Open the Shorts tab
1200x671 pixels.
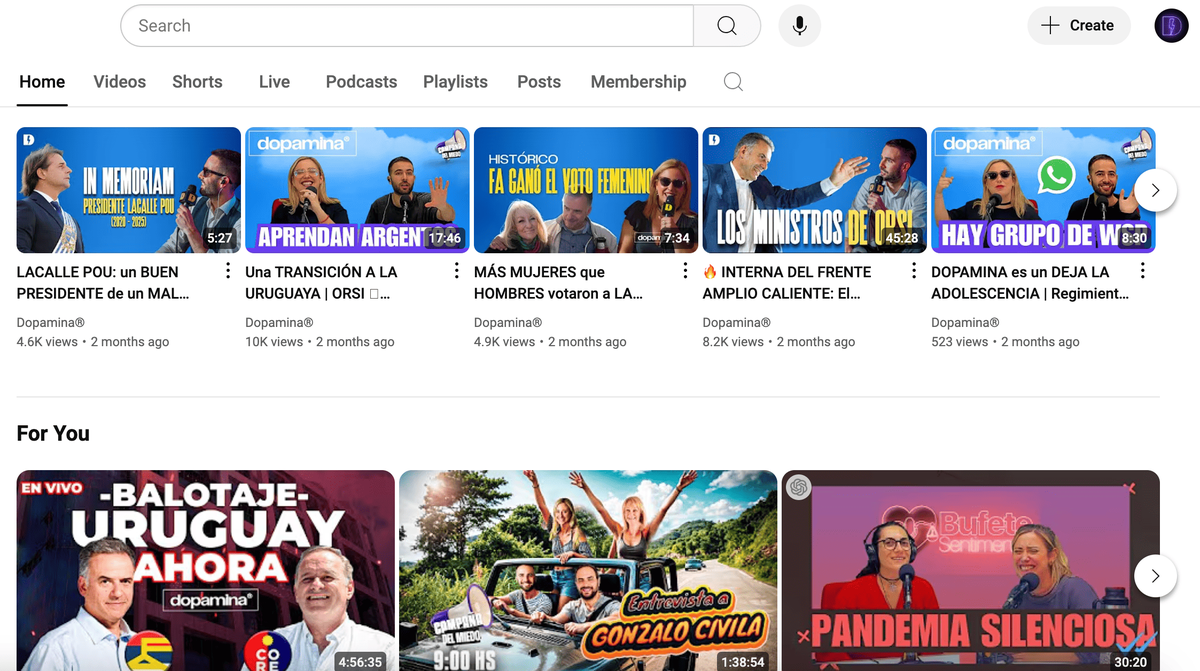point(197,82)
